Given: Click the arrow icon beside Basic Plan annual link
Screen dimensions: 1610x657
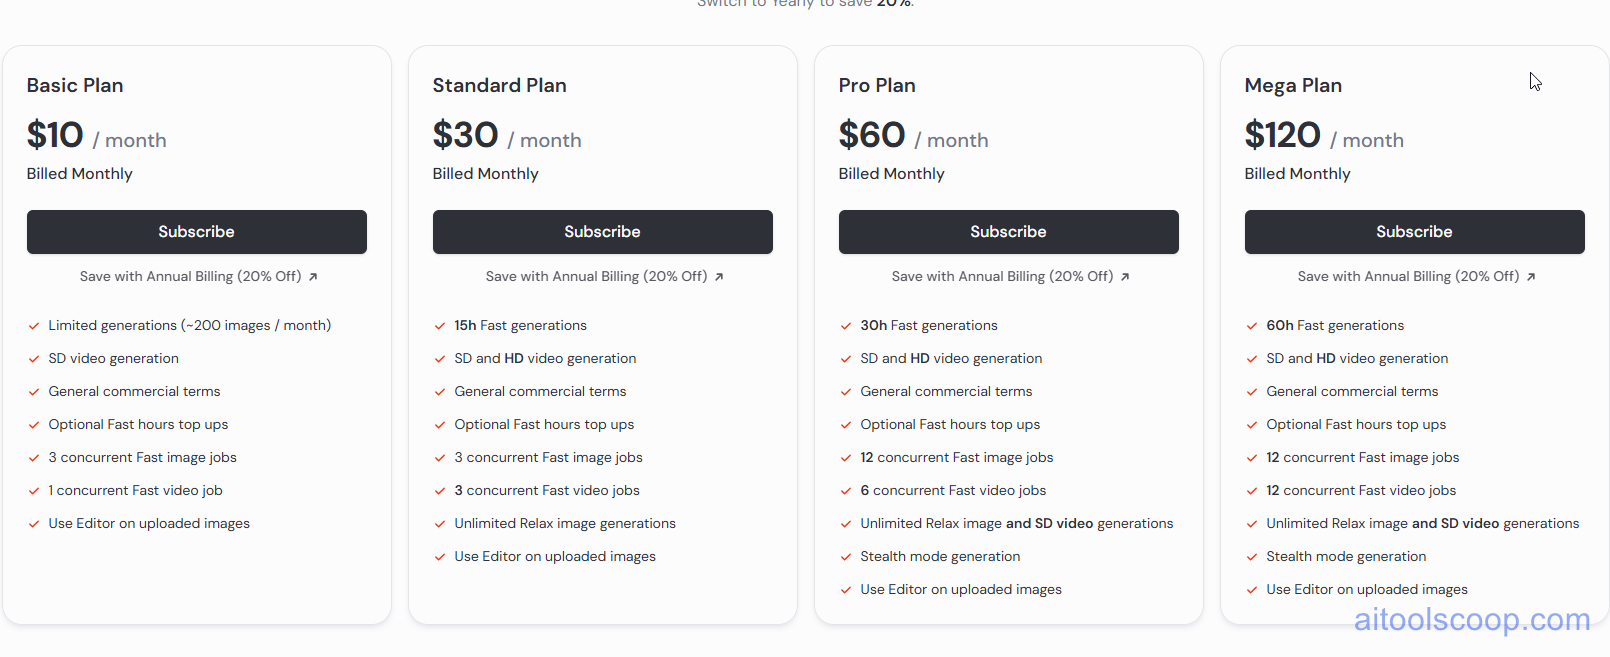Looking at the screenshot, I should point(314,276).
